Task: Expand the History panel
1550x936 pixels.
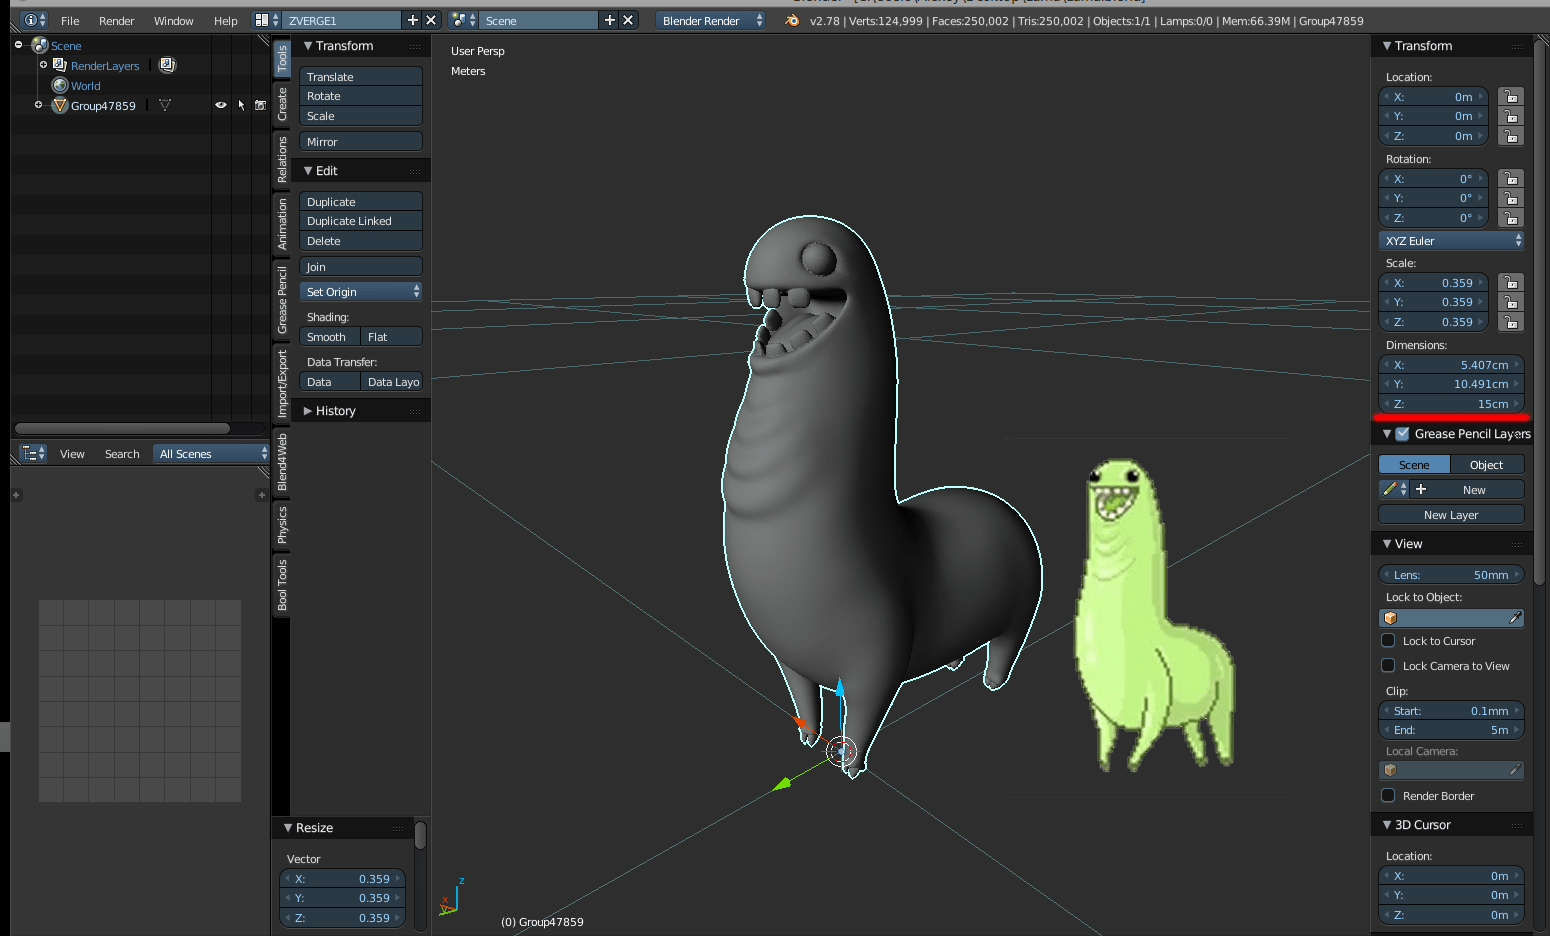Action: (x=308, y=410)
